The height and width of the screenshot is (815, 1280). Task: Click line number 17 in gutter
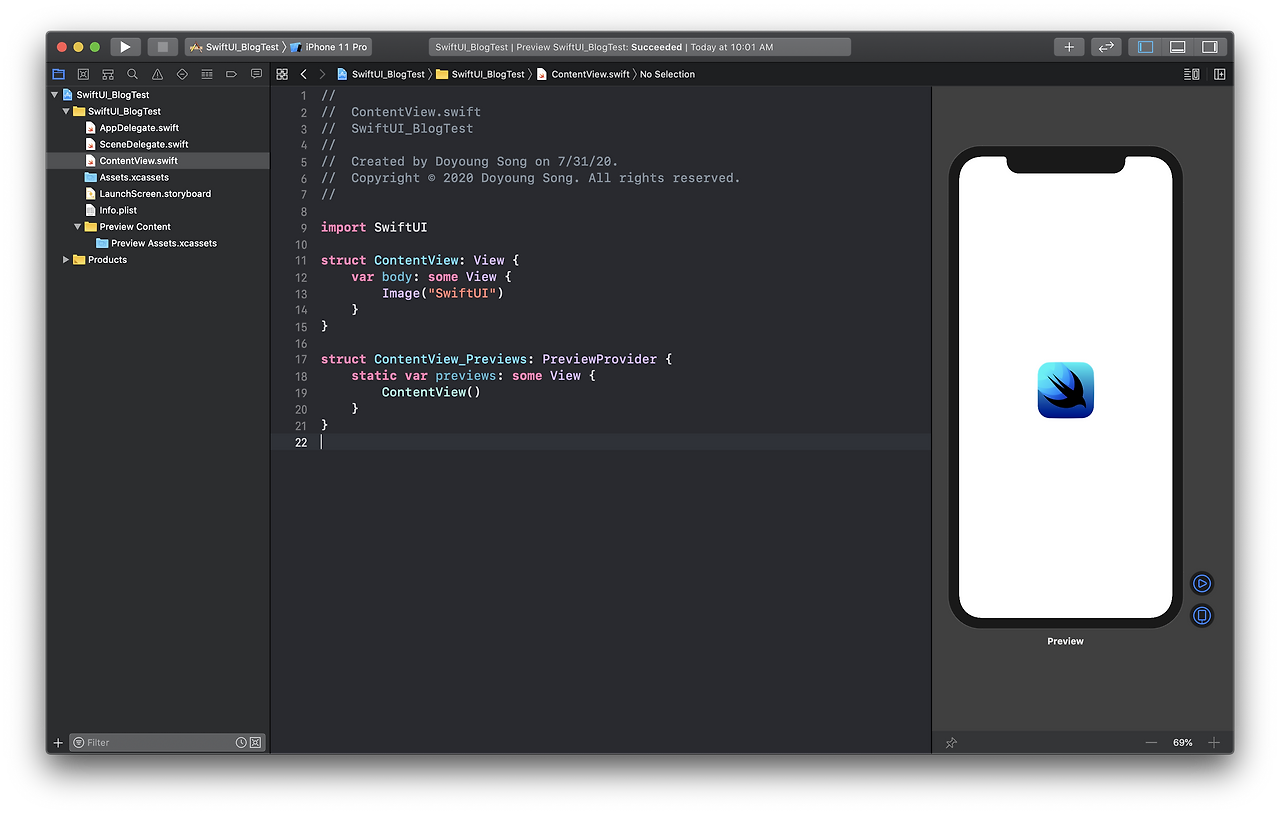coord(301,359)
